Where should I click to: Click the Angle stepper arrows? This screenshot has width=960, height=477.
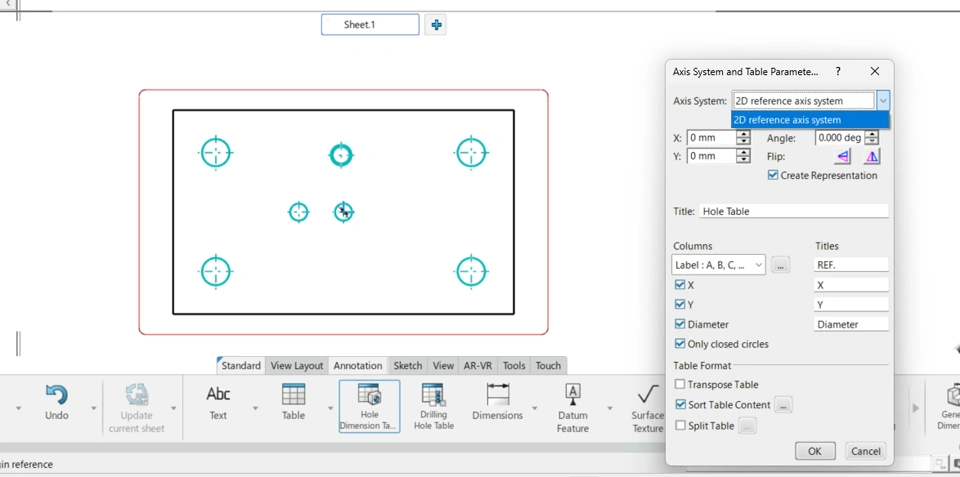[x=872, y=138]
